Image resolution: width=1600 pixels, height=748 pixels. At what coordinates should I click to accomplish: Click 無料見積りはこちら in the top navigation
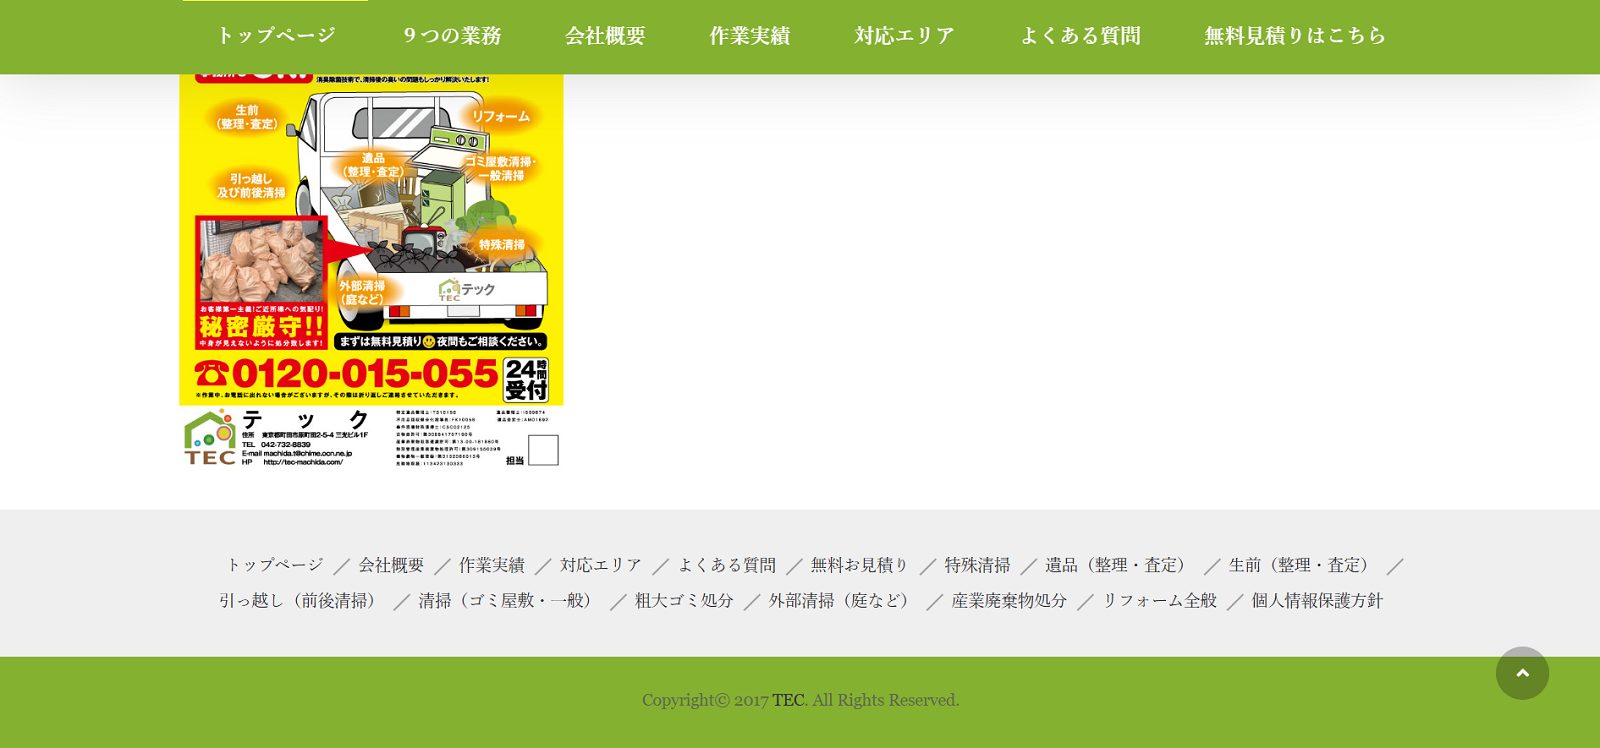[1295, 36]
